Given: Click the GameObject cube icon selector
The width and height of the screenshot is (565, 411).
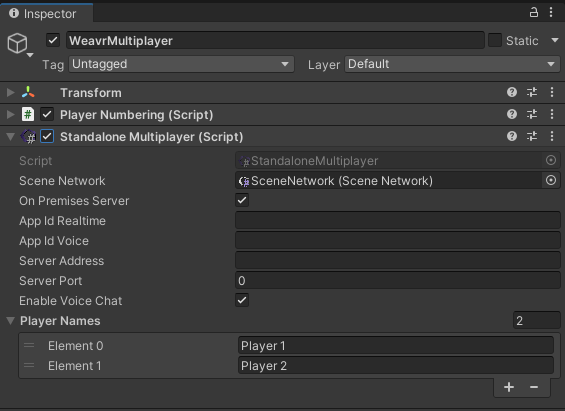Looking at the screenshot, I should point(19,45).
